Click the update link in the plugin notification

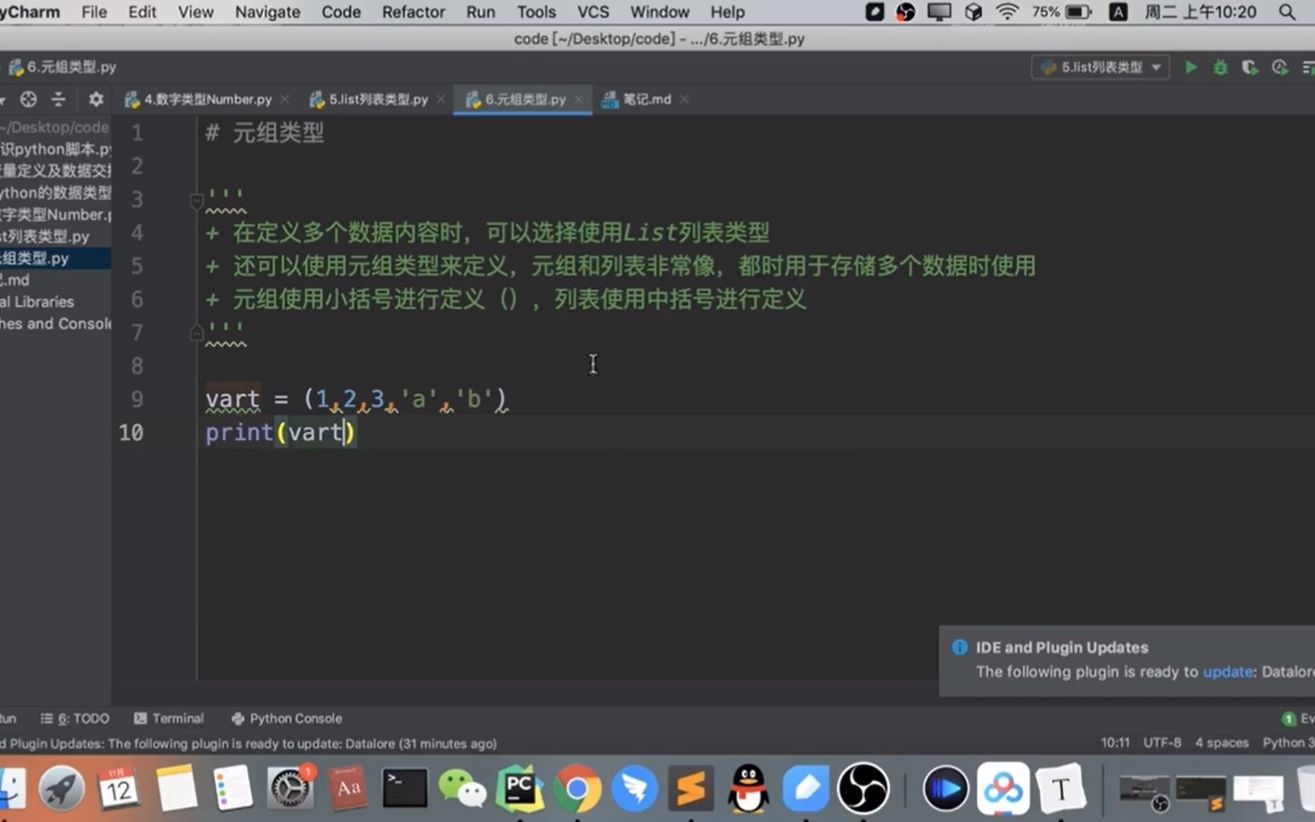1228,672
